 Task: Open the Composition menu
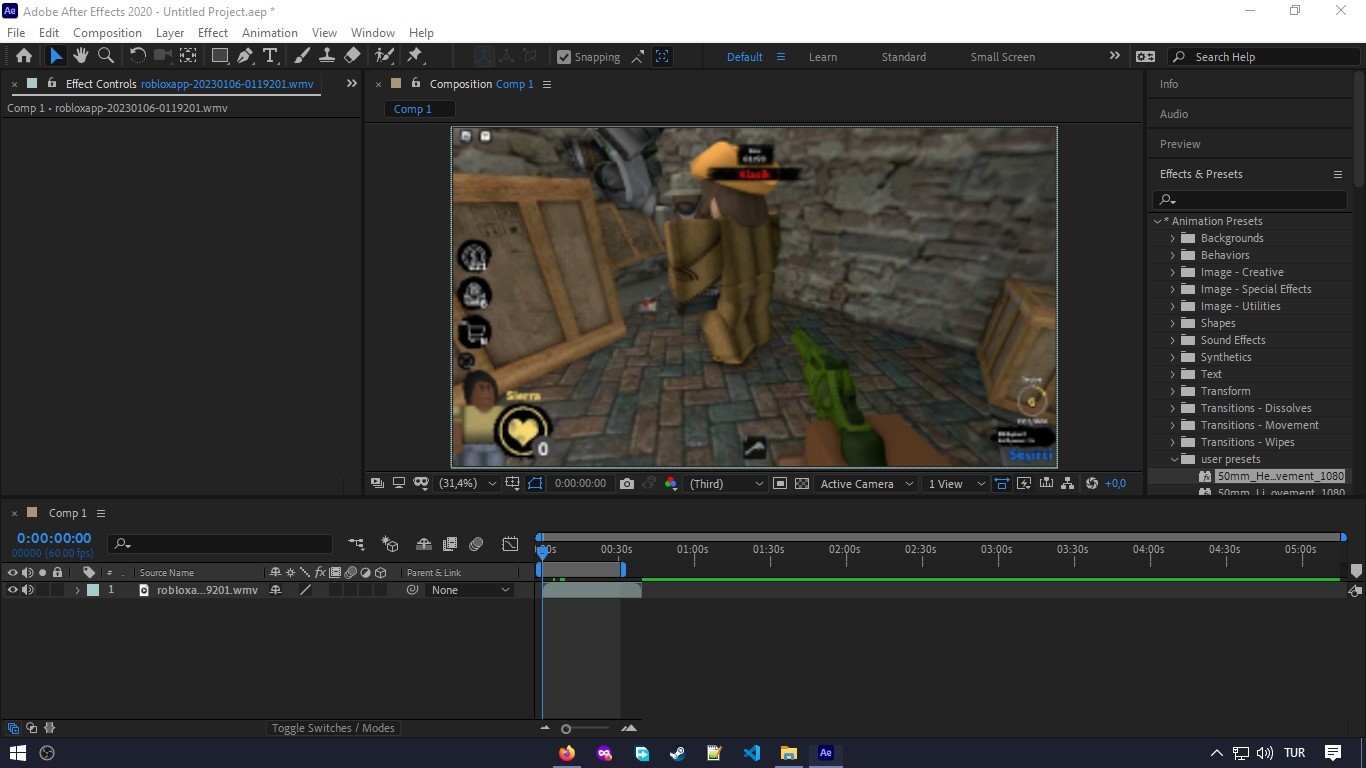pos(107,32)
